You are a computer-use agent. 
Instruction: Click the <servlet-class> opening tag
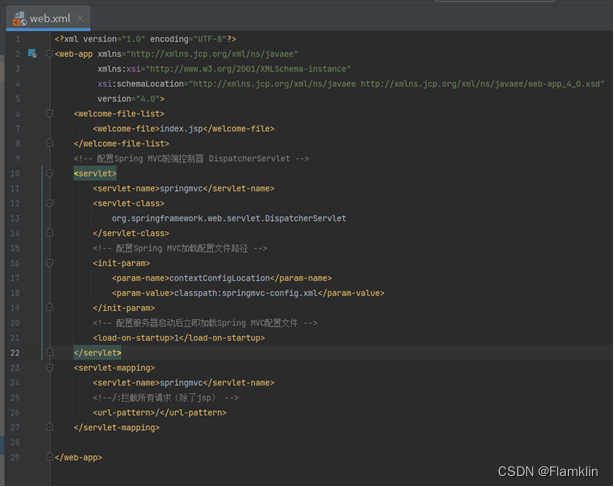(x=128, y=203)
